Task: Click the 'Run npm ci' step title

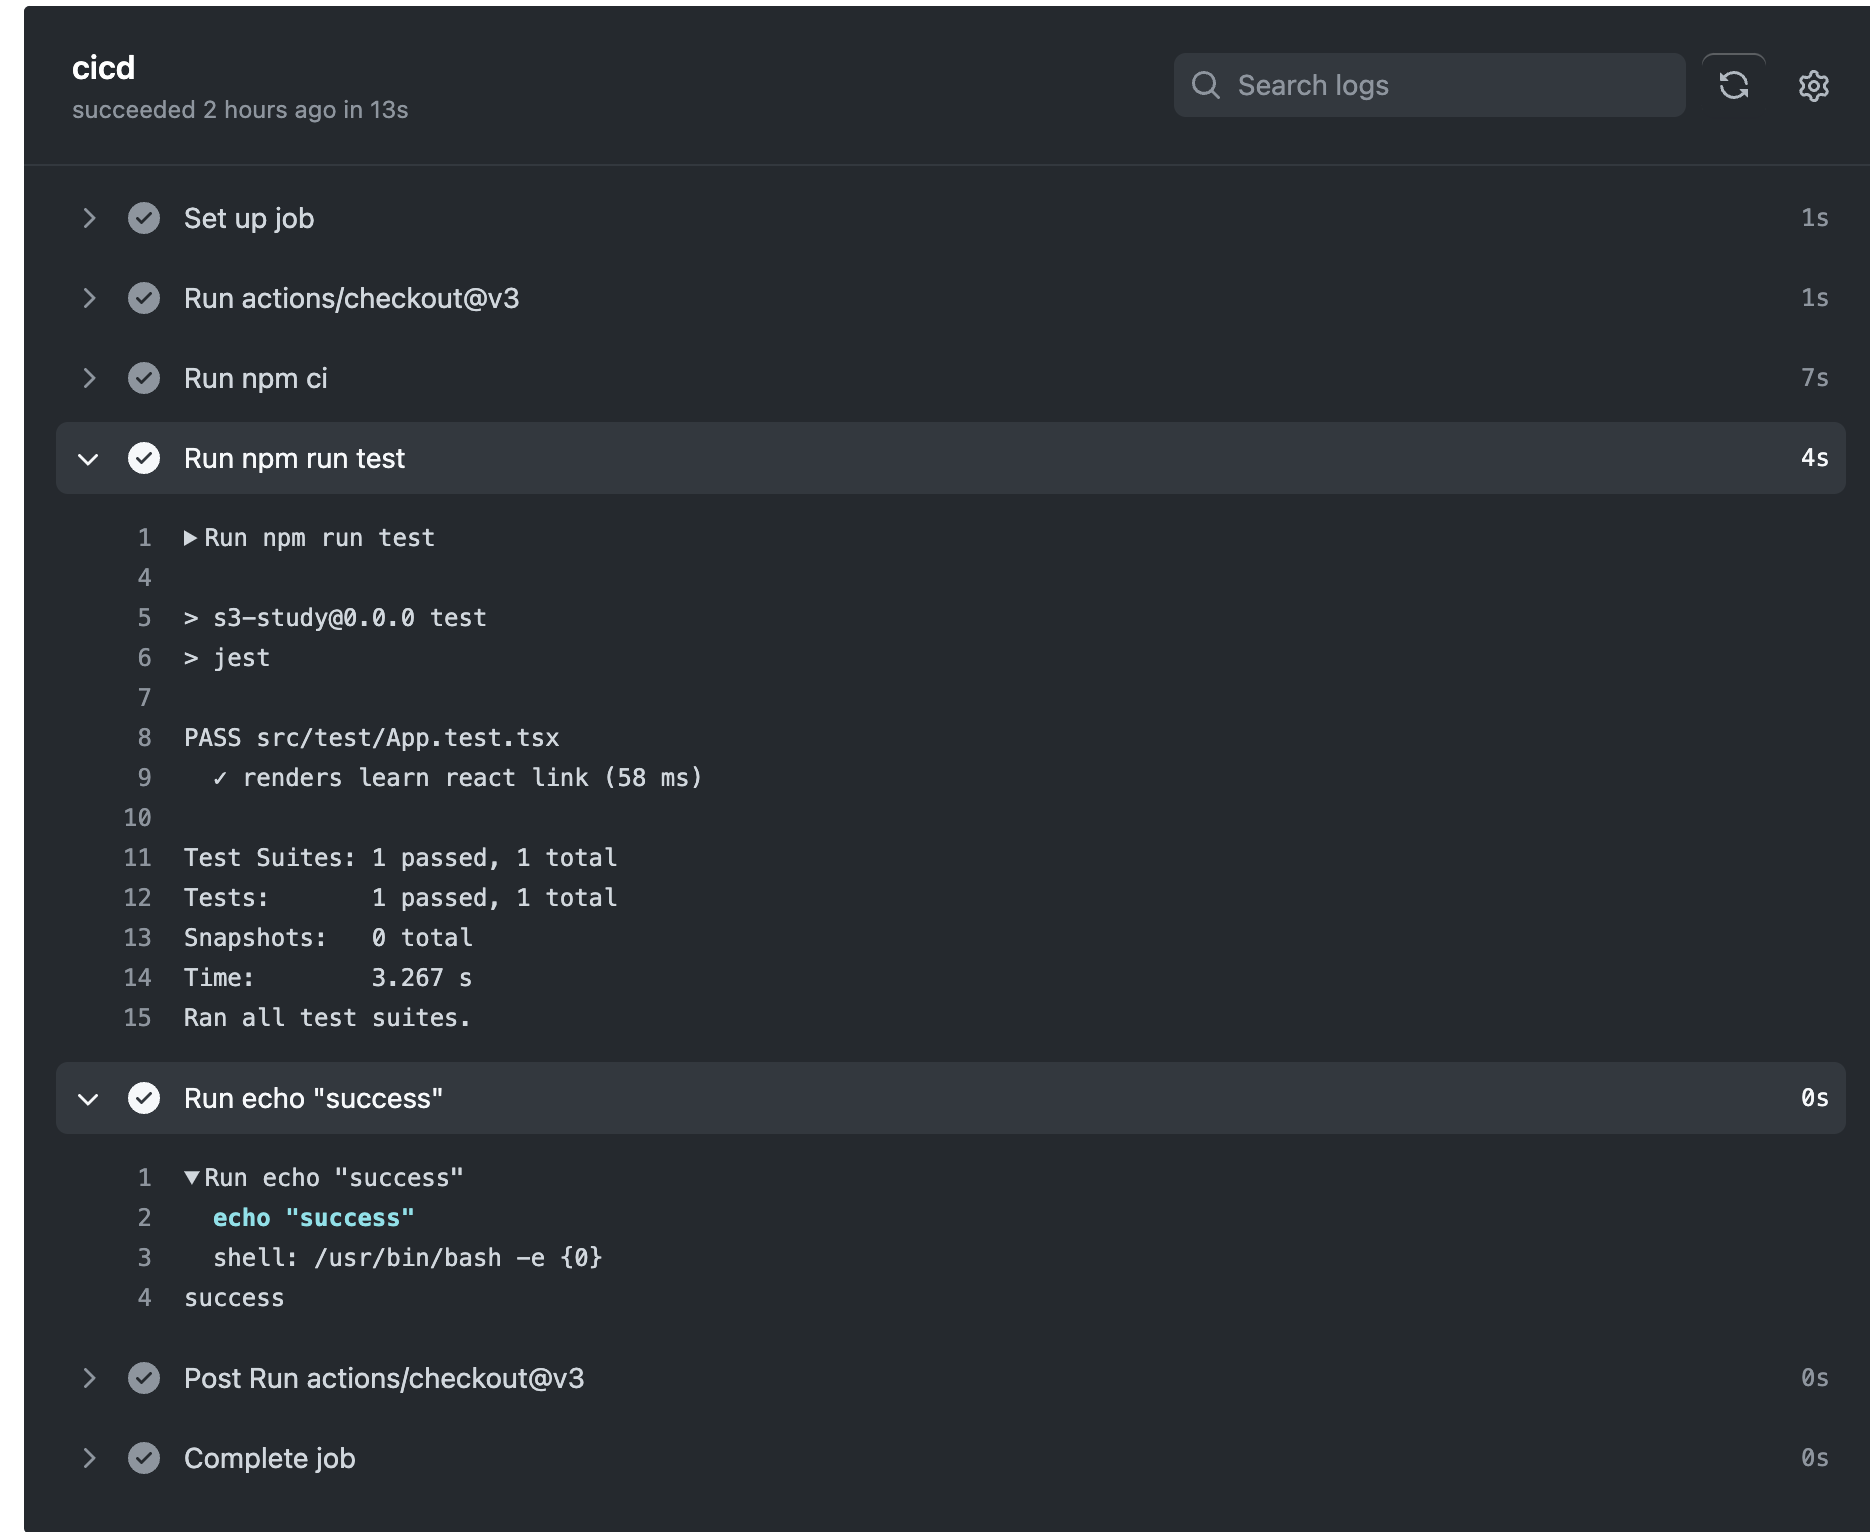Action: point(256,378)
